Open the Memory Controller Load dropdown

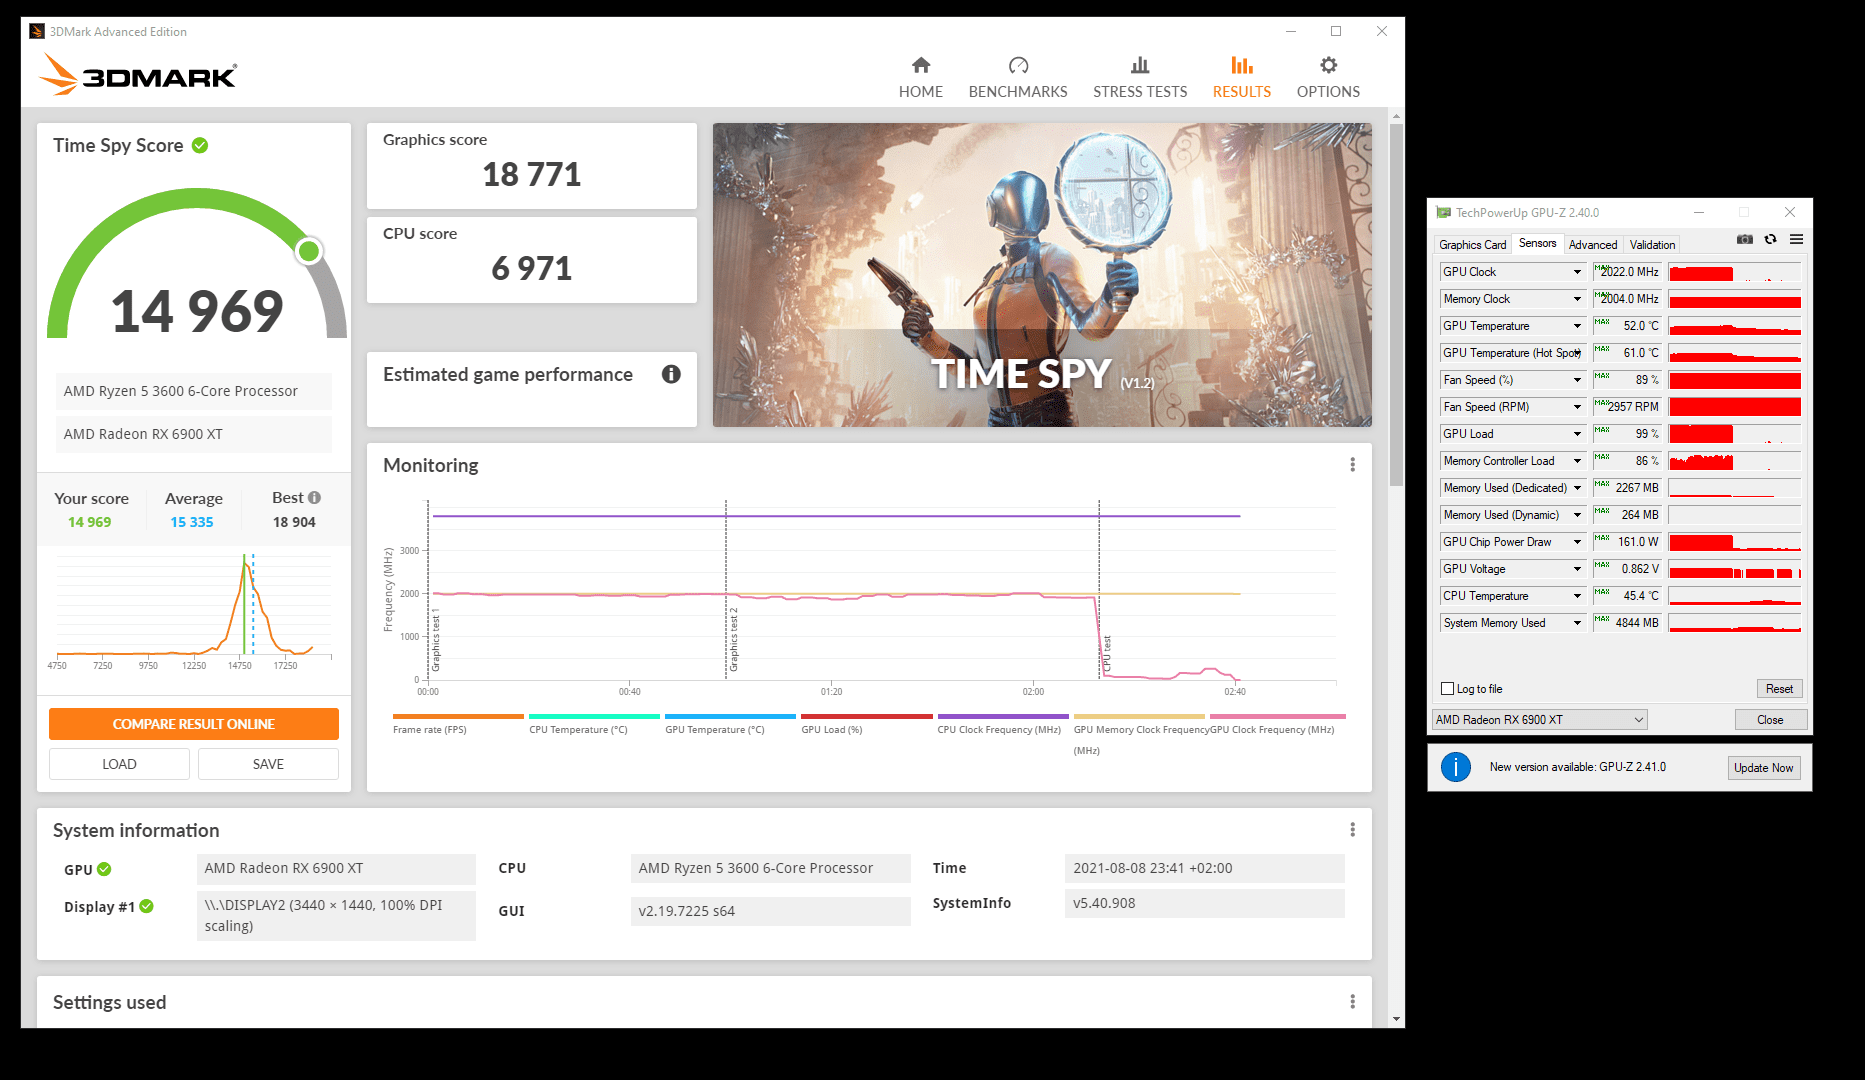(1577, 461)
